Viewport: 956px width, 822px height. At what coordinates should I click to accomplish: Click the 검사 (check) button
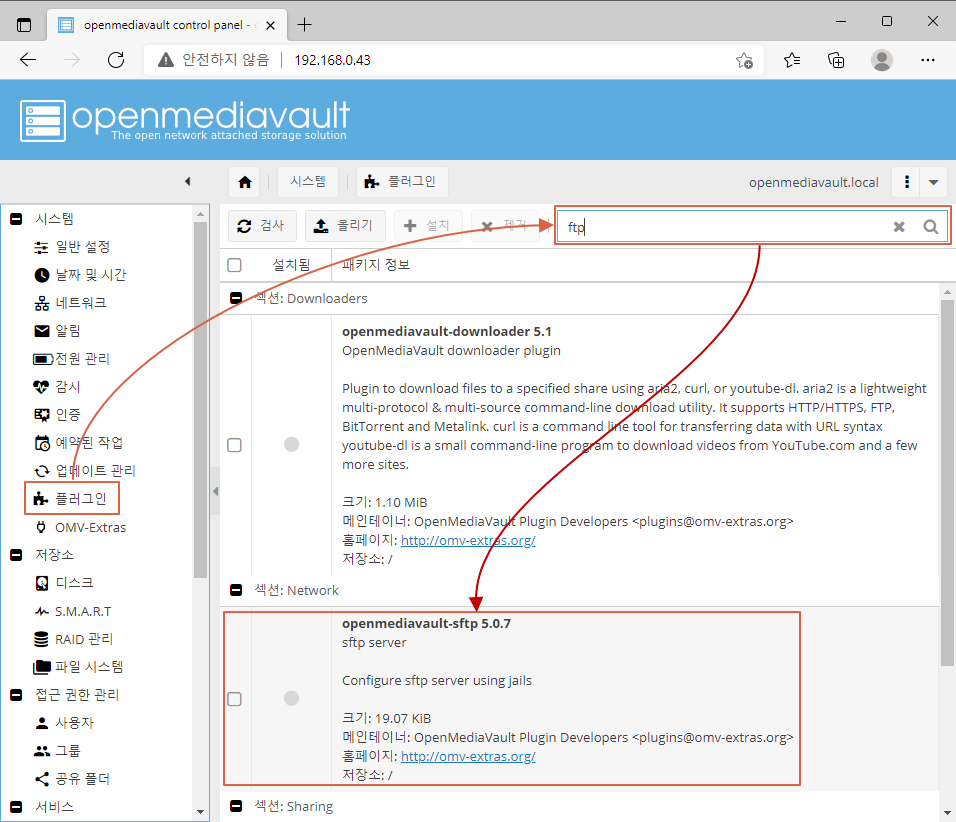pyautogui.click(x=262, y=226)
